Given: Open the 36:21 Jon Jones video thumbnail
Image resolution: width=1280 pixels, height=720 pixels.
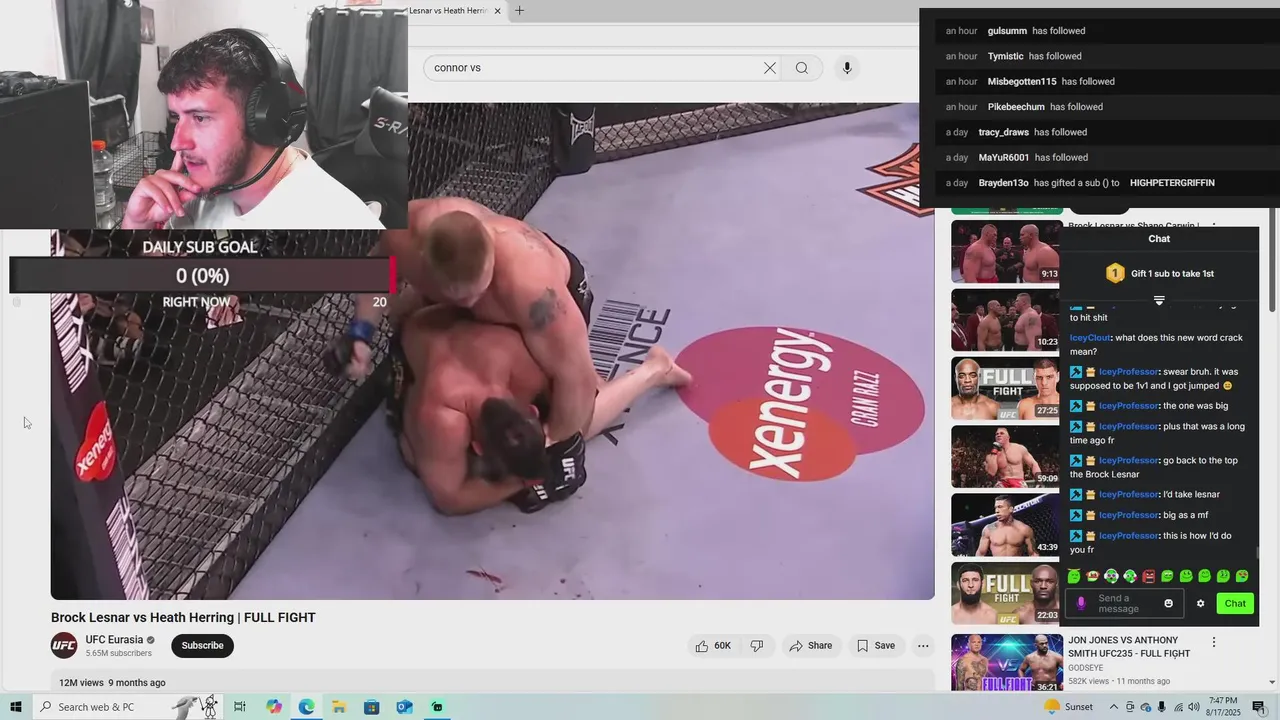Looking at the screenshot, I should (x=1006, y=662).
